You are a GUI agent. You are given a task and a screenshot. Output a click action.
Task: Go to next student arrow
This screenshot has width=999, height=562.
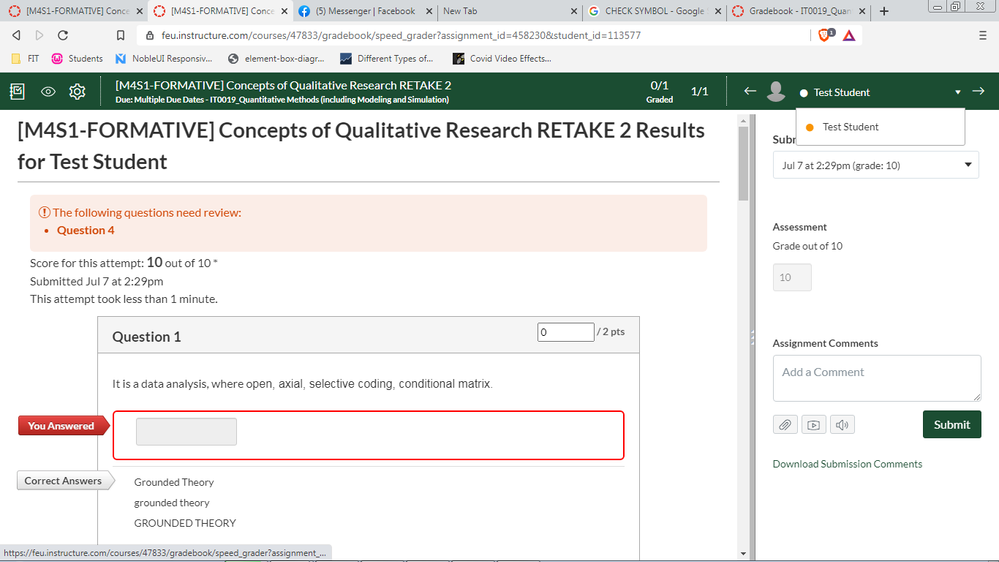[x=978, y=92]
